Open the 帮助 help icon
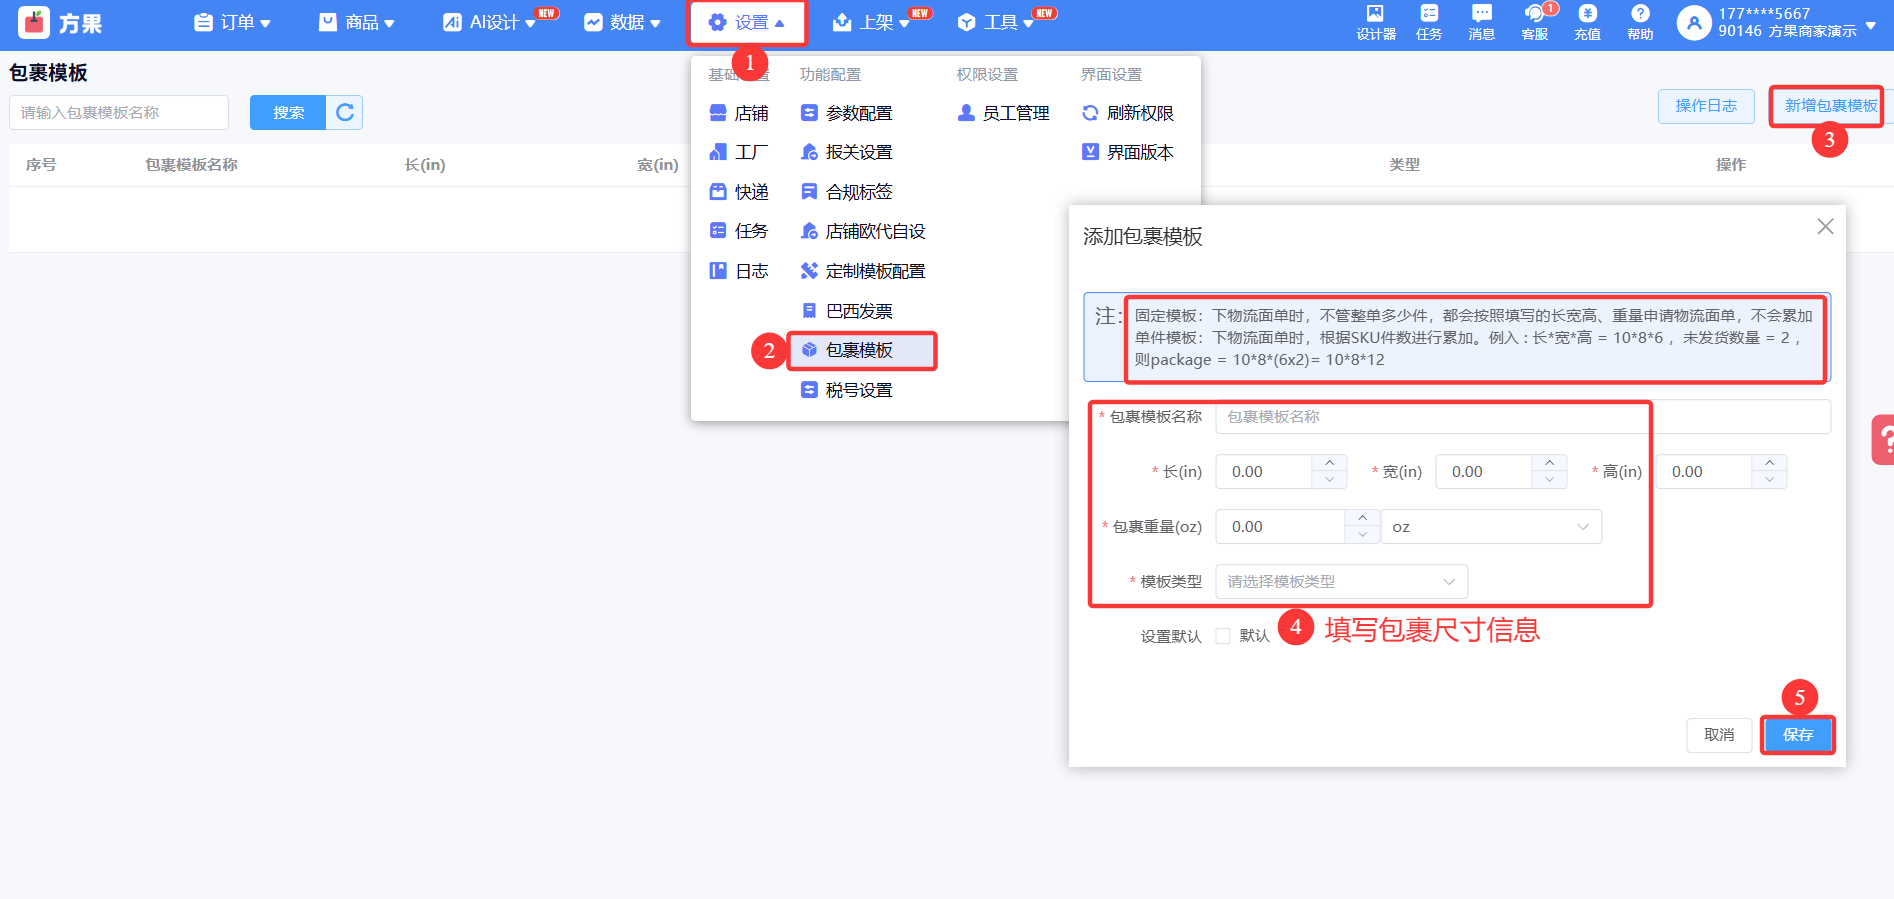Image resolution: width=1894 pixels, height=899 pixels. pos(1640,22)
